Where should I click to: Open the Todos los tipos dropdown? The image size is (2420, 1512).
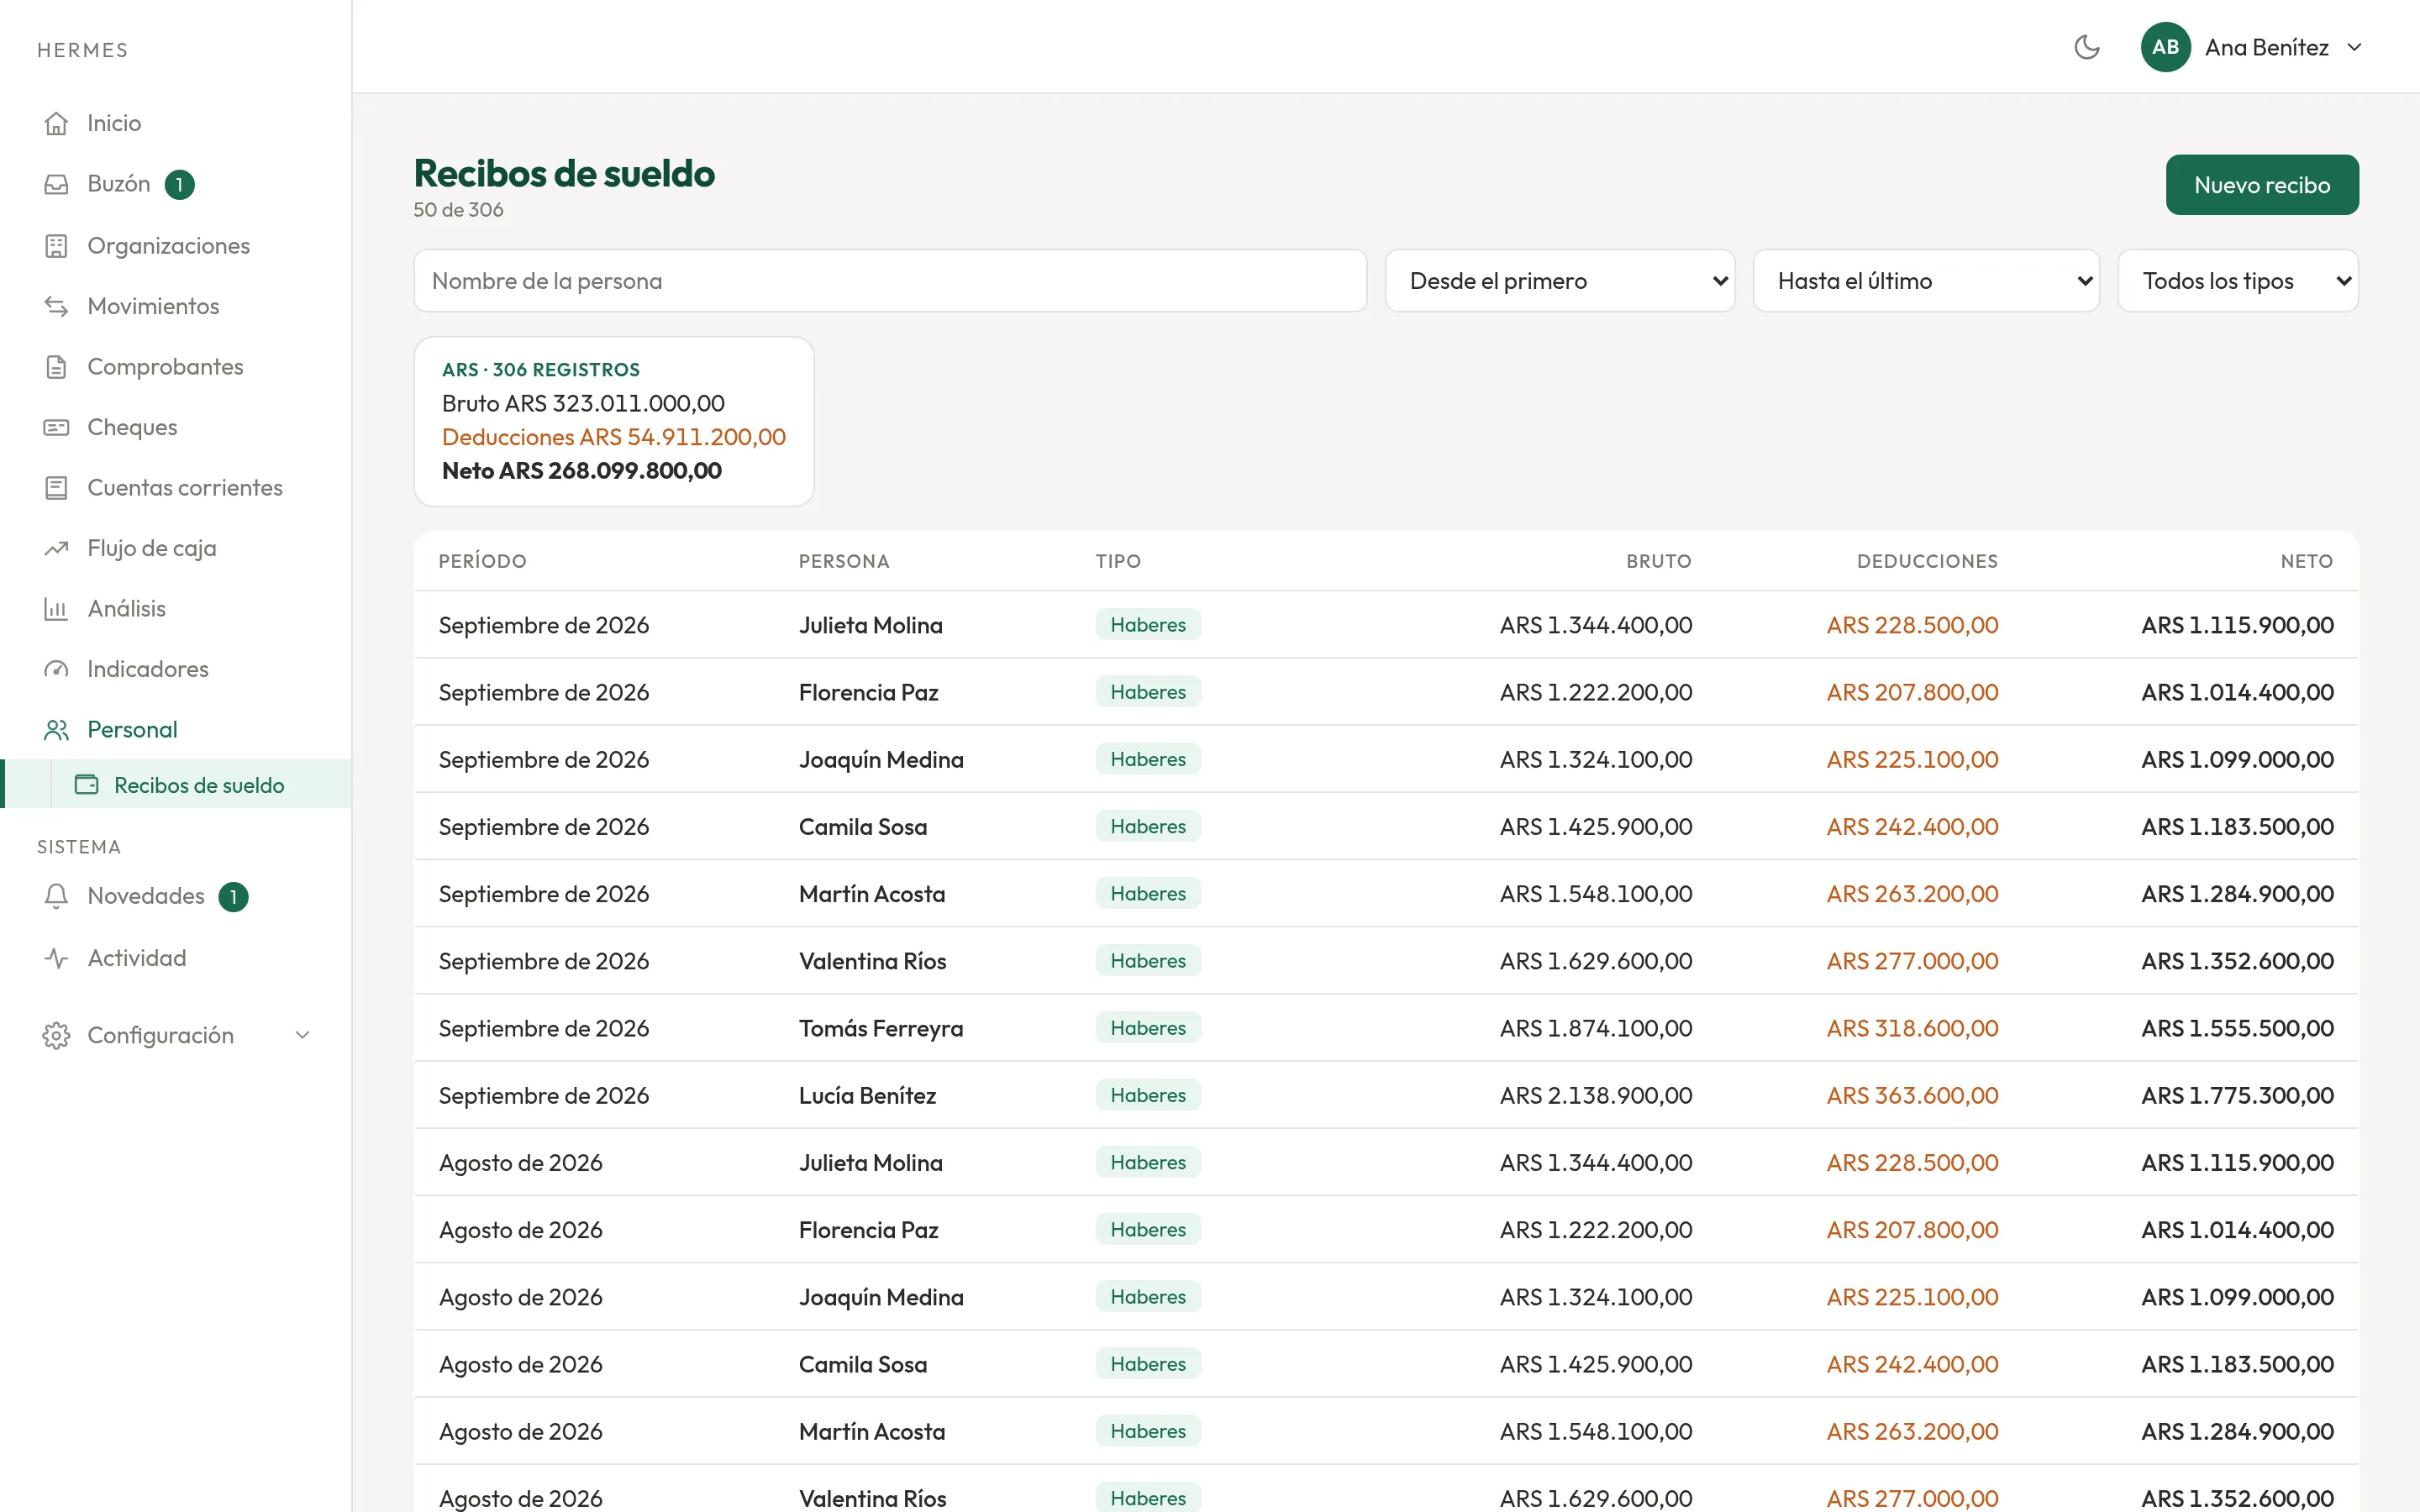(2237, 281)
